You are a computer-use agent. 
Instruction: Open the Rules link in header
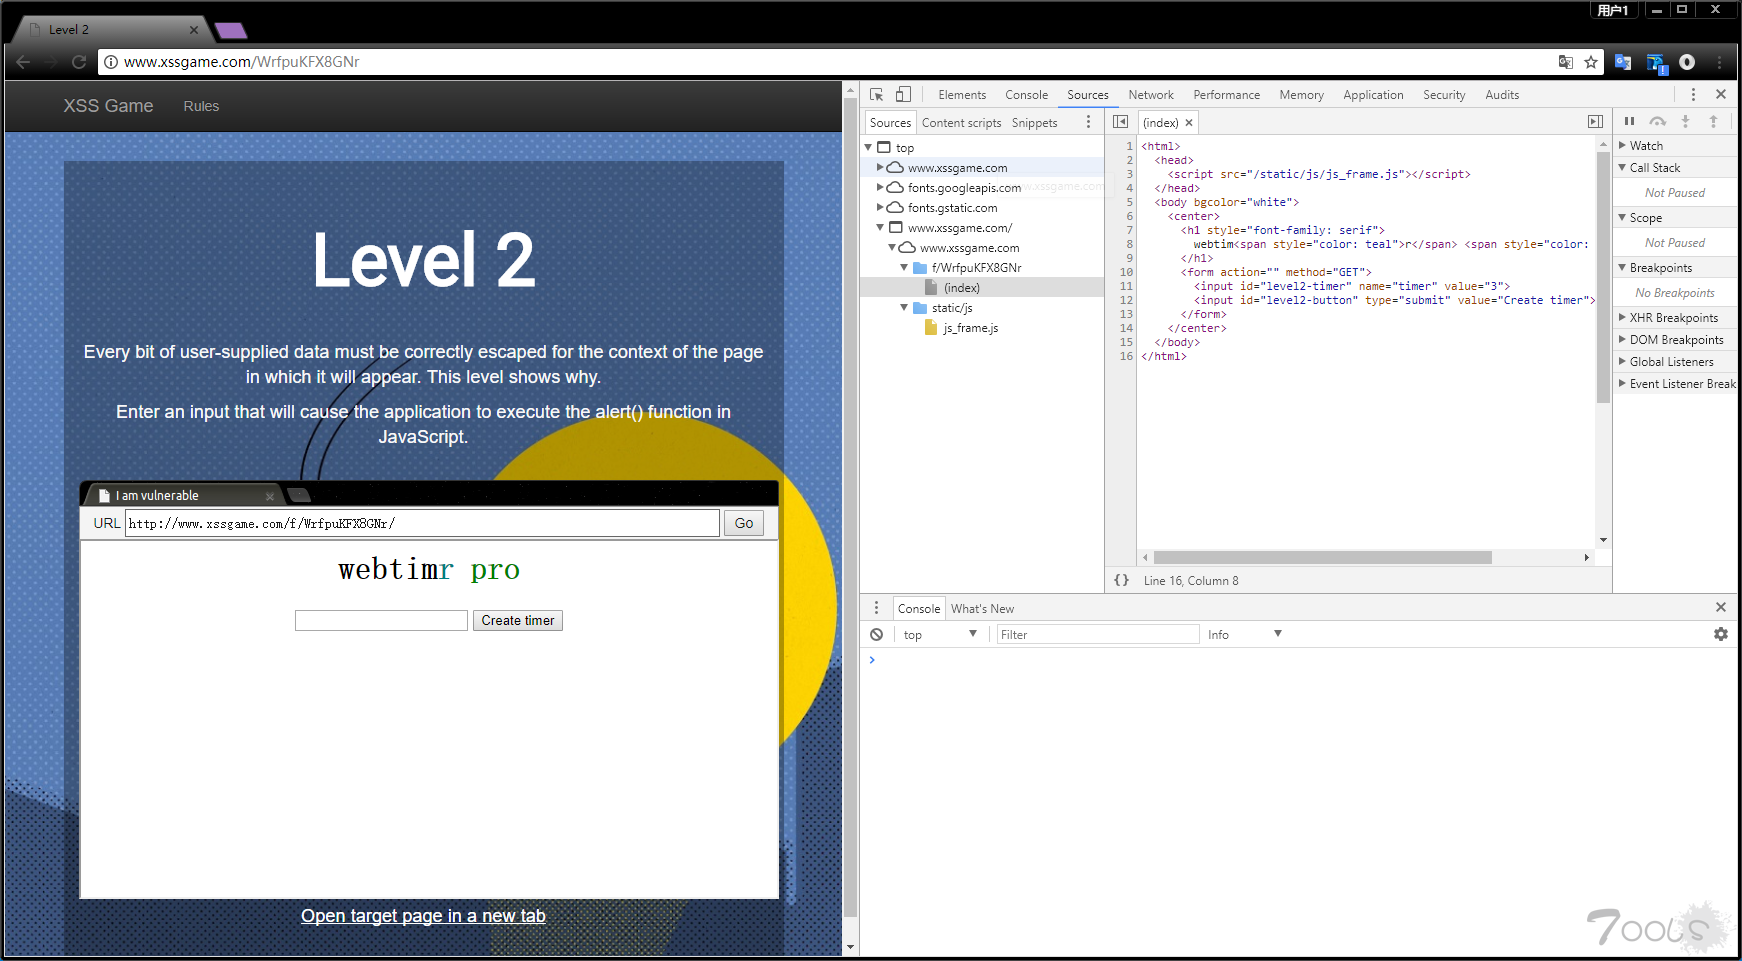[201, 106]
